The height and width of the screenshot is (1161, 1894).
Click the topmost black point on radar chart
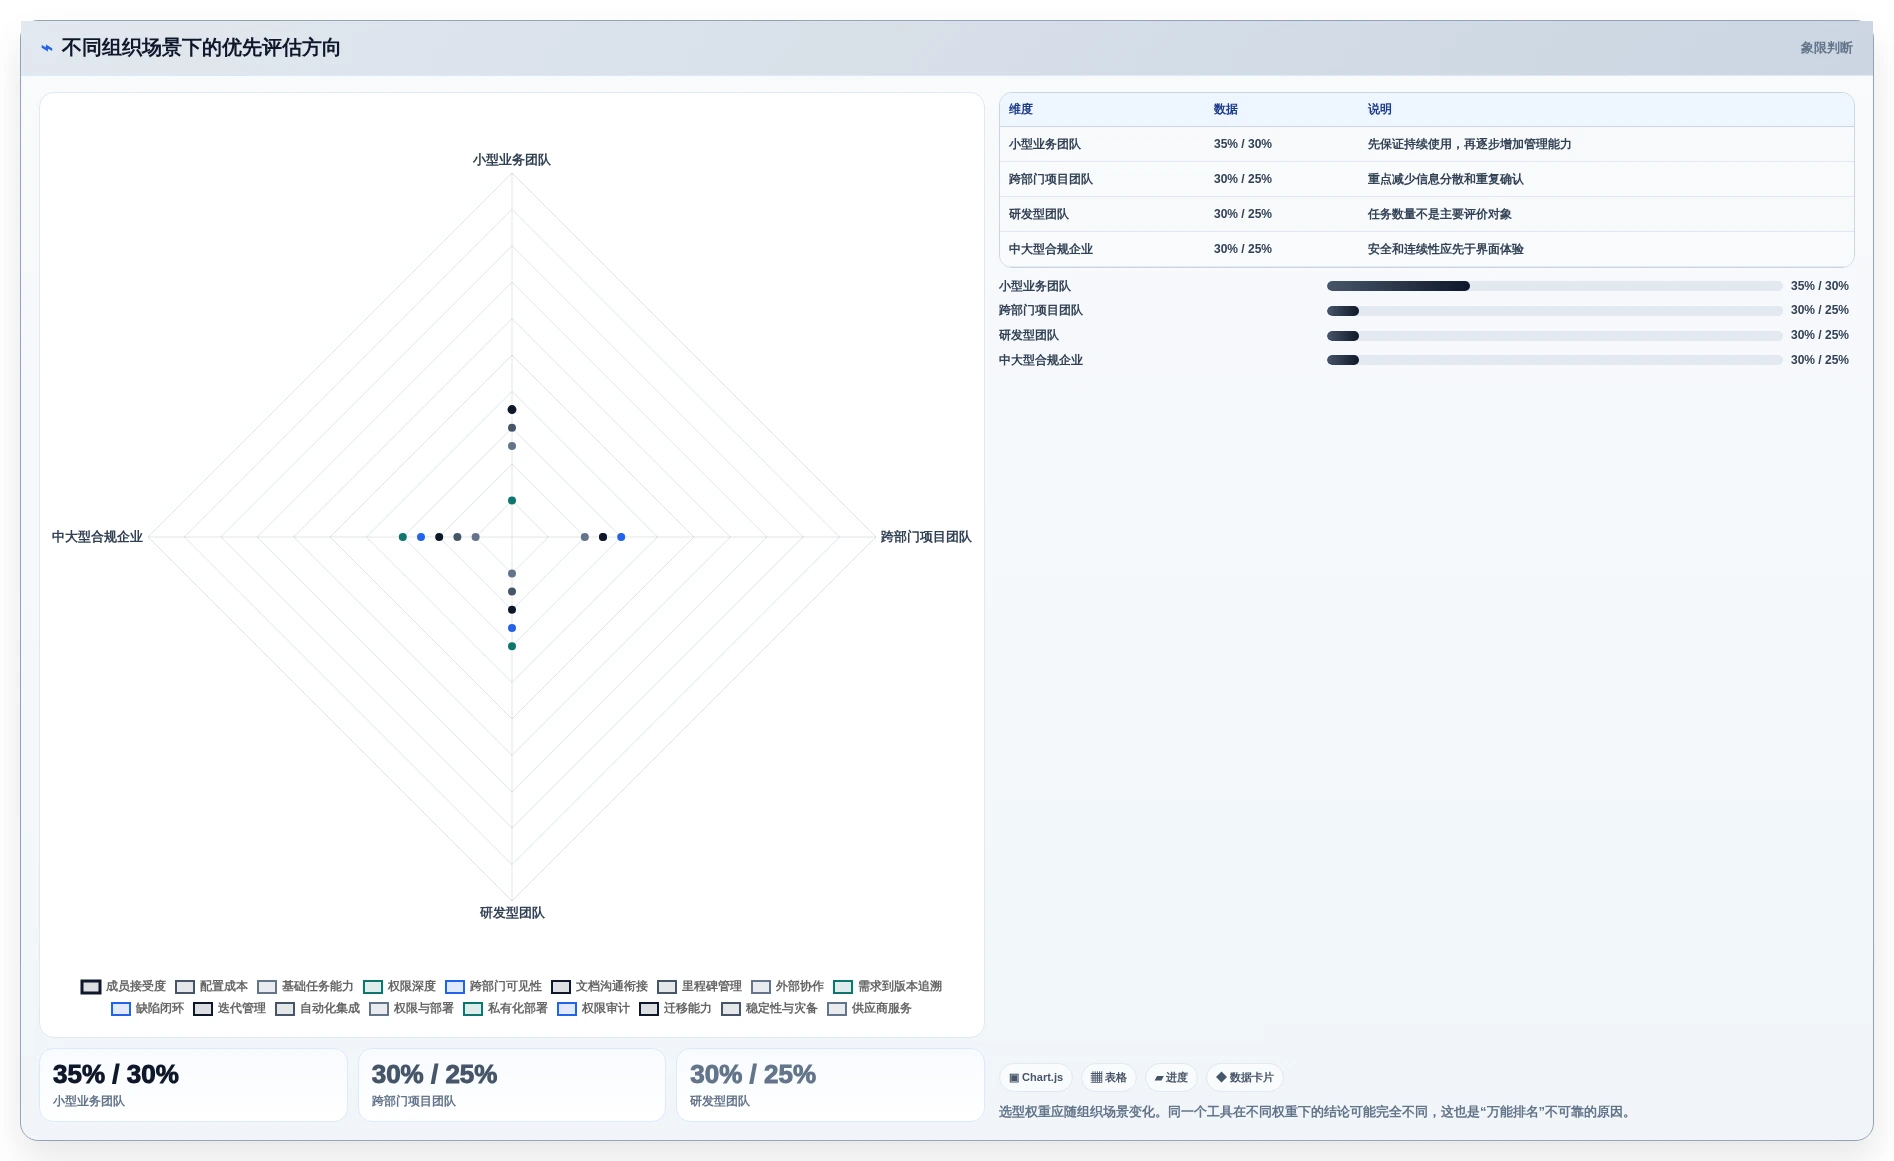(x=512, y=409)
